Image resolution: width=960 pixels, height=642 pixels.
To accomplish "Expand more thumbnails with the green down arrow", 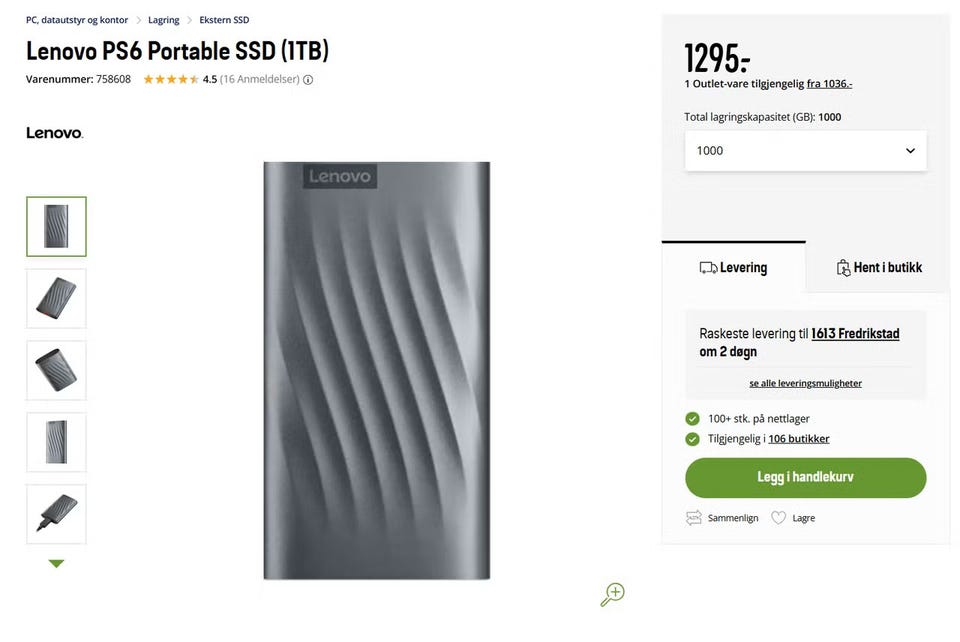I will pos(56,564).
